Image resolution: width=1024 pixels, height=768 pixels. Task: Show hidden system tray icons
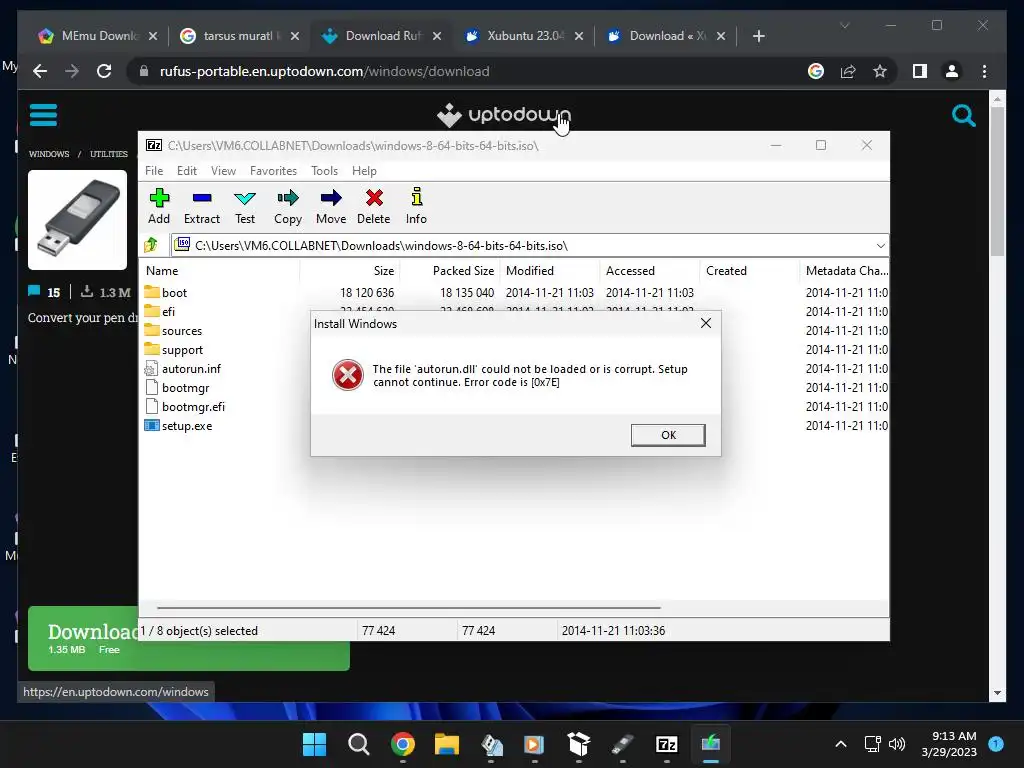pos(840,744)
